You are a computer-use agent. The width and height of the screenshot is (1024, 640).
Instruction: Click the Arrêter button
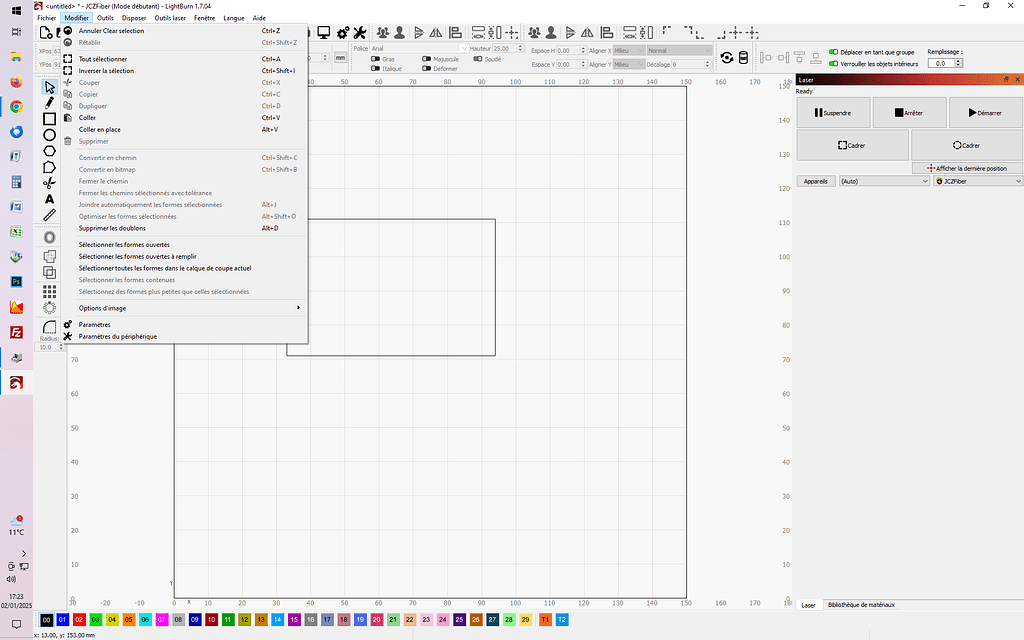coord(909,112)
